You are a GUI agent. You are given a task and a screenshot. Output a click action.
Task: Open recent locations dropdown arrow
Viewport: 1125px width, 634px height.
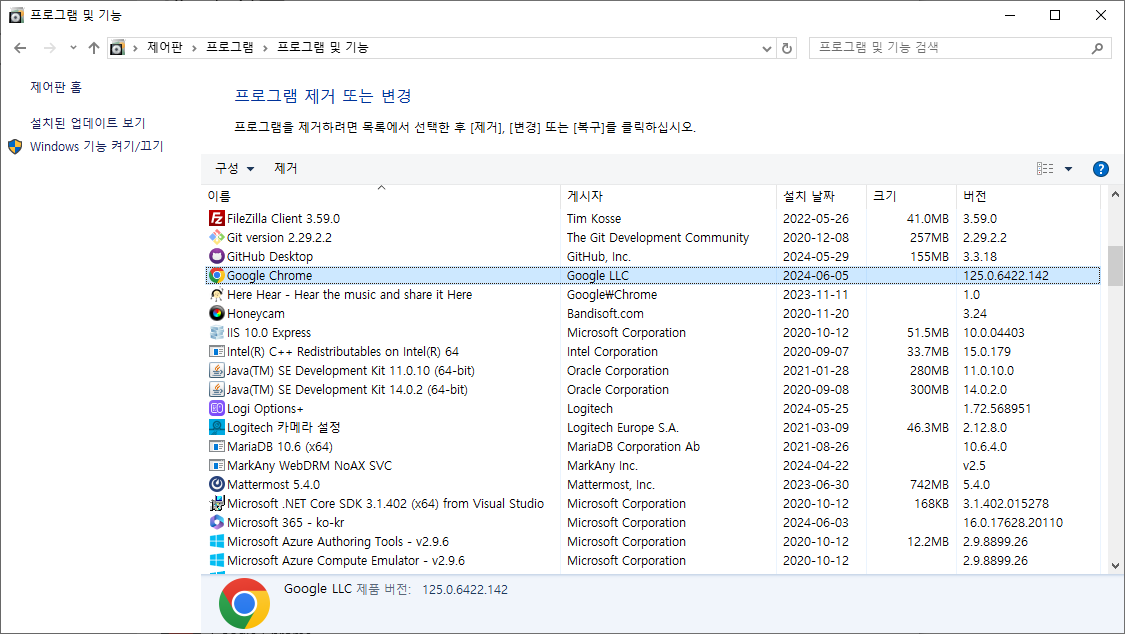(x=73, y=48)
